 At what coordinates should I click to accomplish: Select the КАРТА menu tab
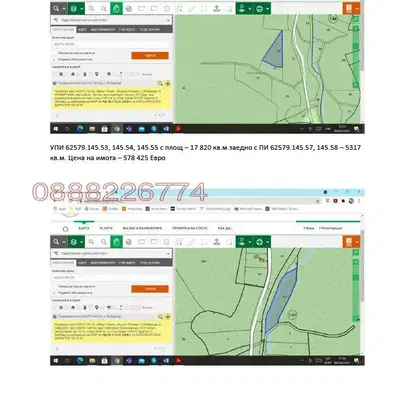(84, 228)
